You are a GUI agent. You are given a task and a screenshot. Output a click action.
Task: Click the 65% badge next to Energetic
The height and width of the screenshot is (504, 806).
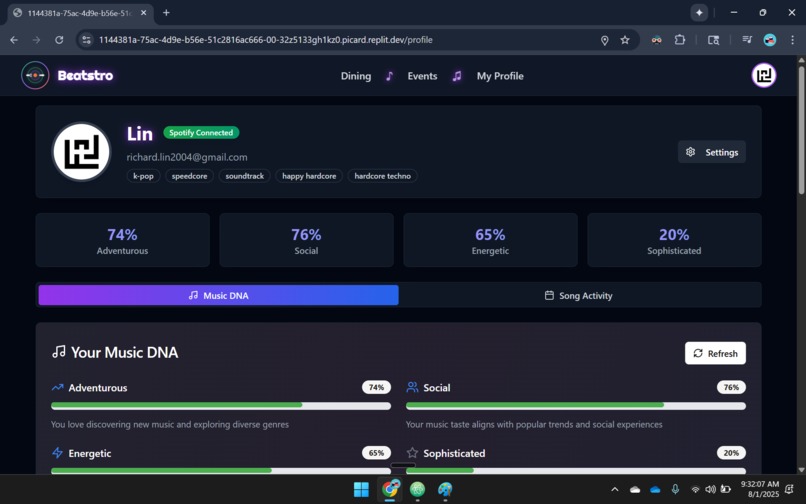[376, 453]
